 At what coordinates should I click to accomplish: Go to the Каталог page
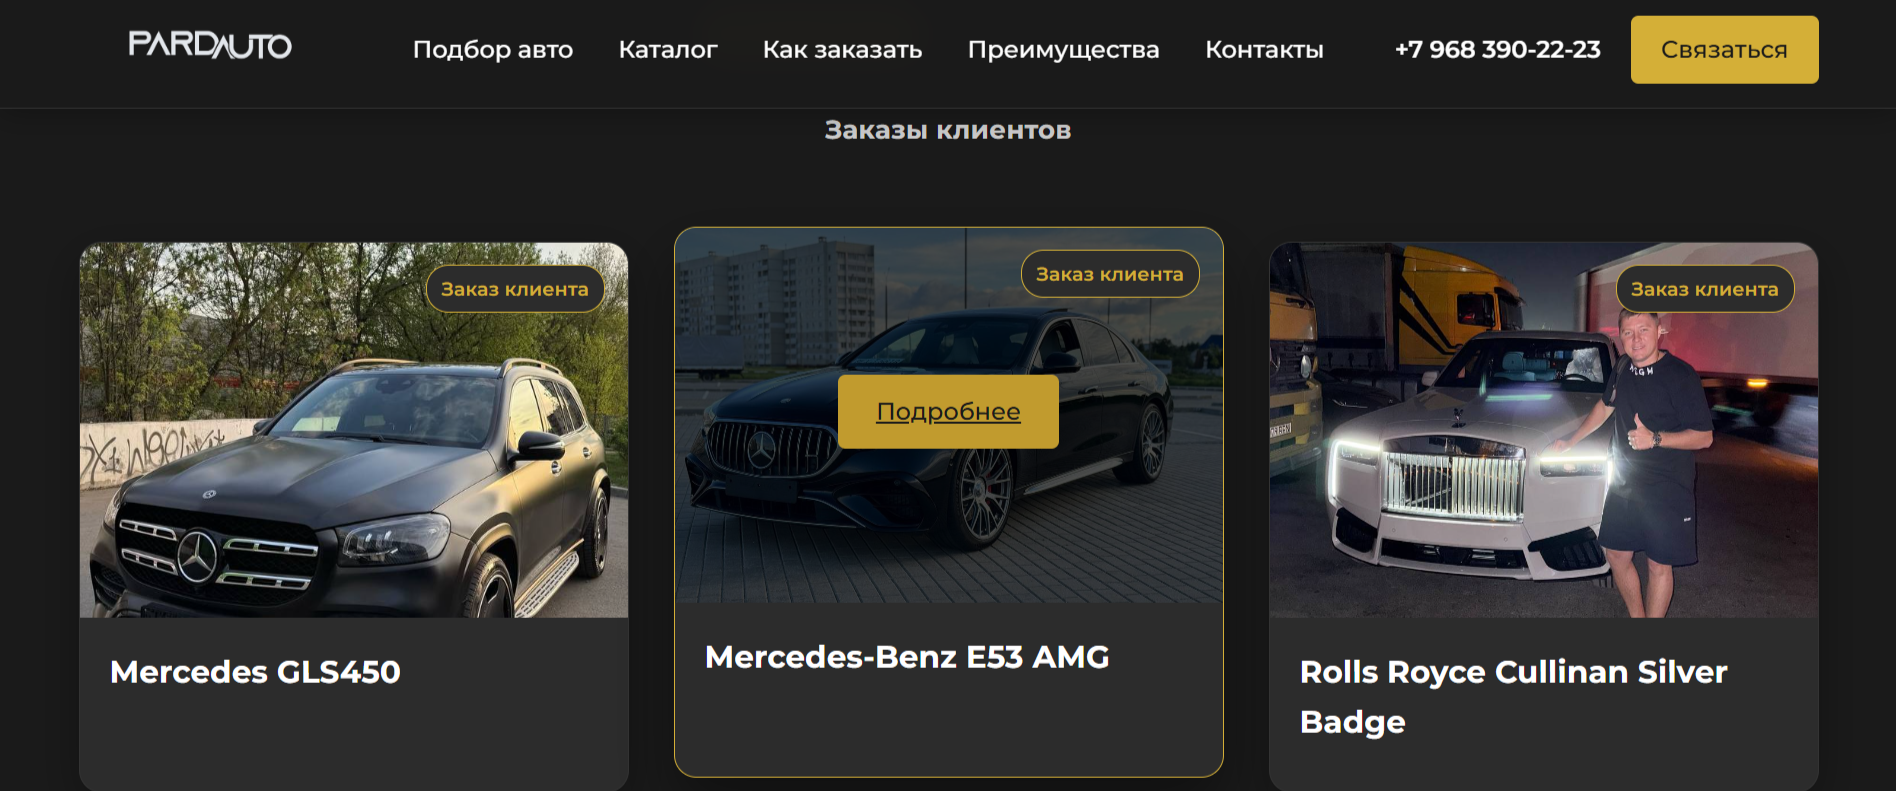(x=668, y=49)
